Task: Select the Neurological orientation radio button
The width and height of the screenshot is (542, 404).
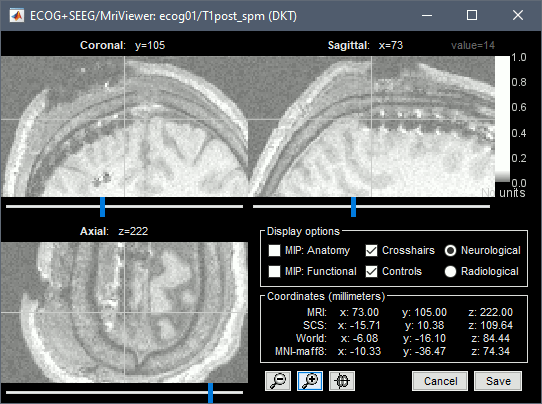Action: [x=450, y=250]
